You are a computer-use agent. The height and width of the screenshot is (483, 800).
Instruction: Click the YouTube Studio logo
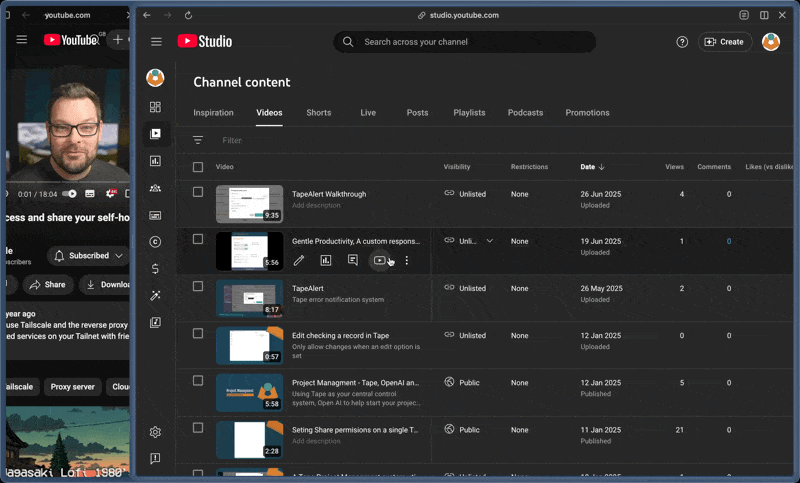205,41
